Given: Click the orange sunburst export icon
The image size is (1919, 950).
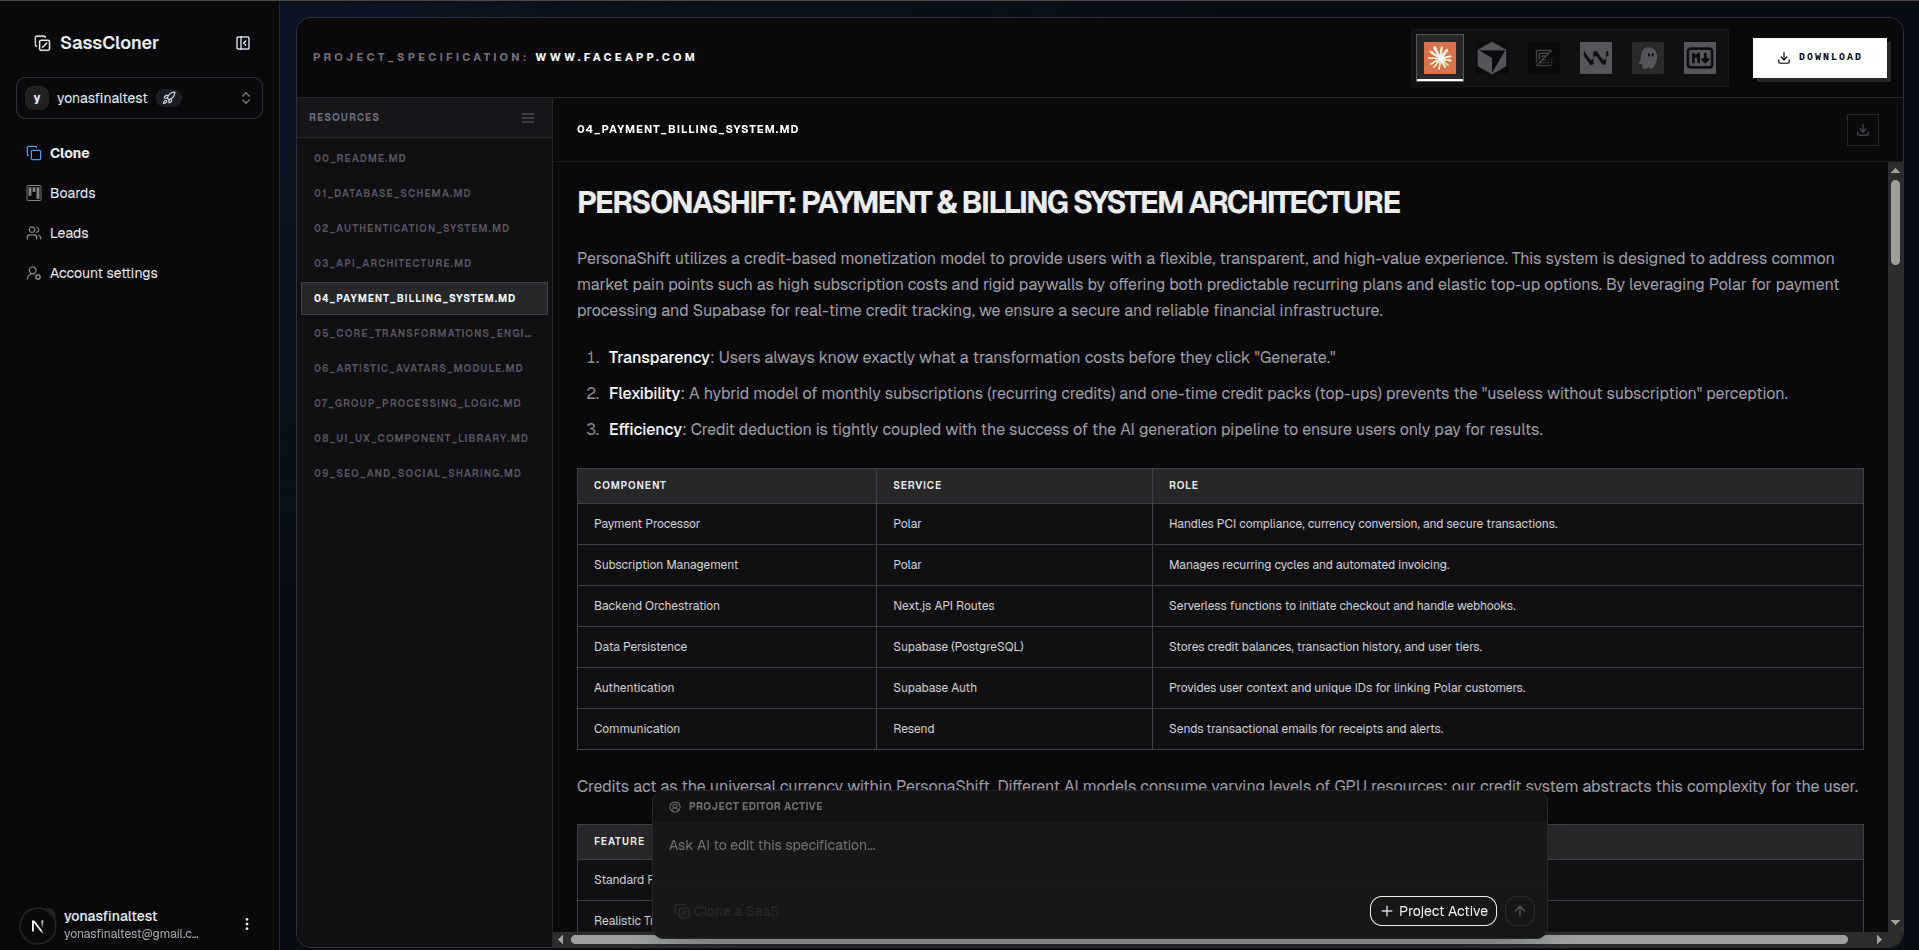Looking at the screenshot, I should (1439, 58).
